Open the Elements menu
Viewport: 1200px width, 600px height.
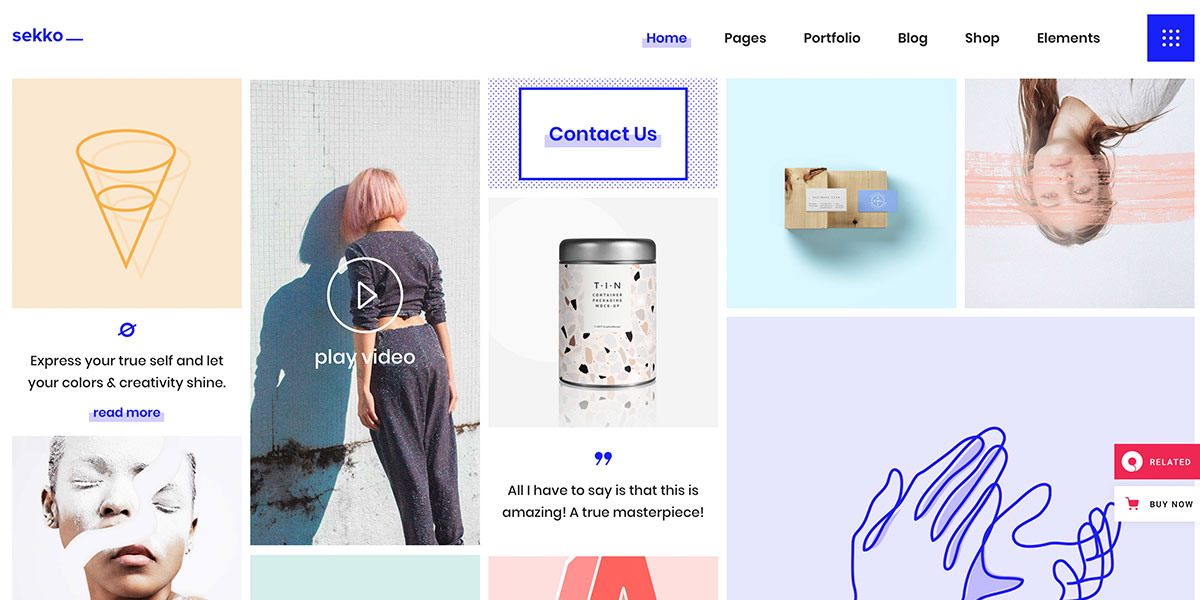1068,38
